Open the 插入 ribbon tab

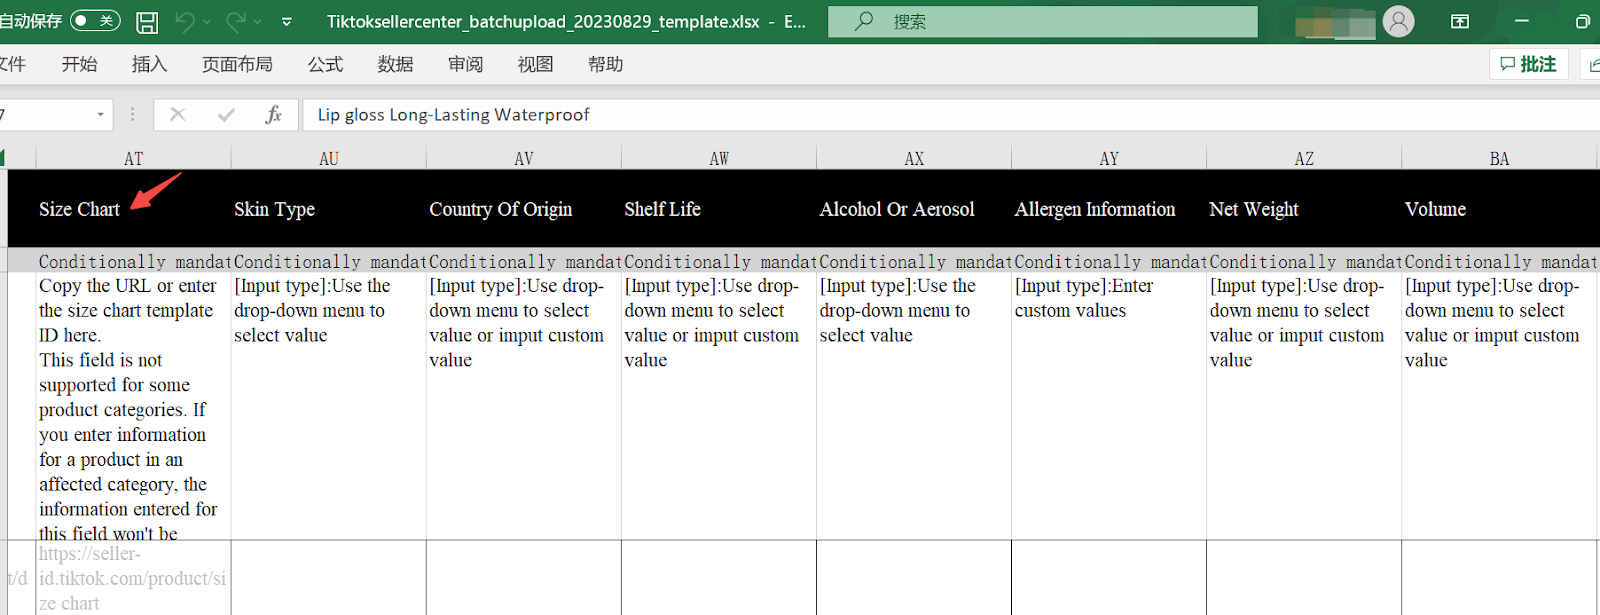149,64
